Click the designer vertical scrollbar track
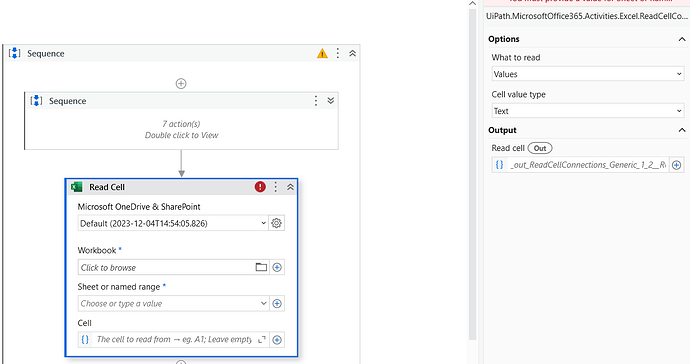This screenshot has height=364, width=690. click(x=472, y=174)
